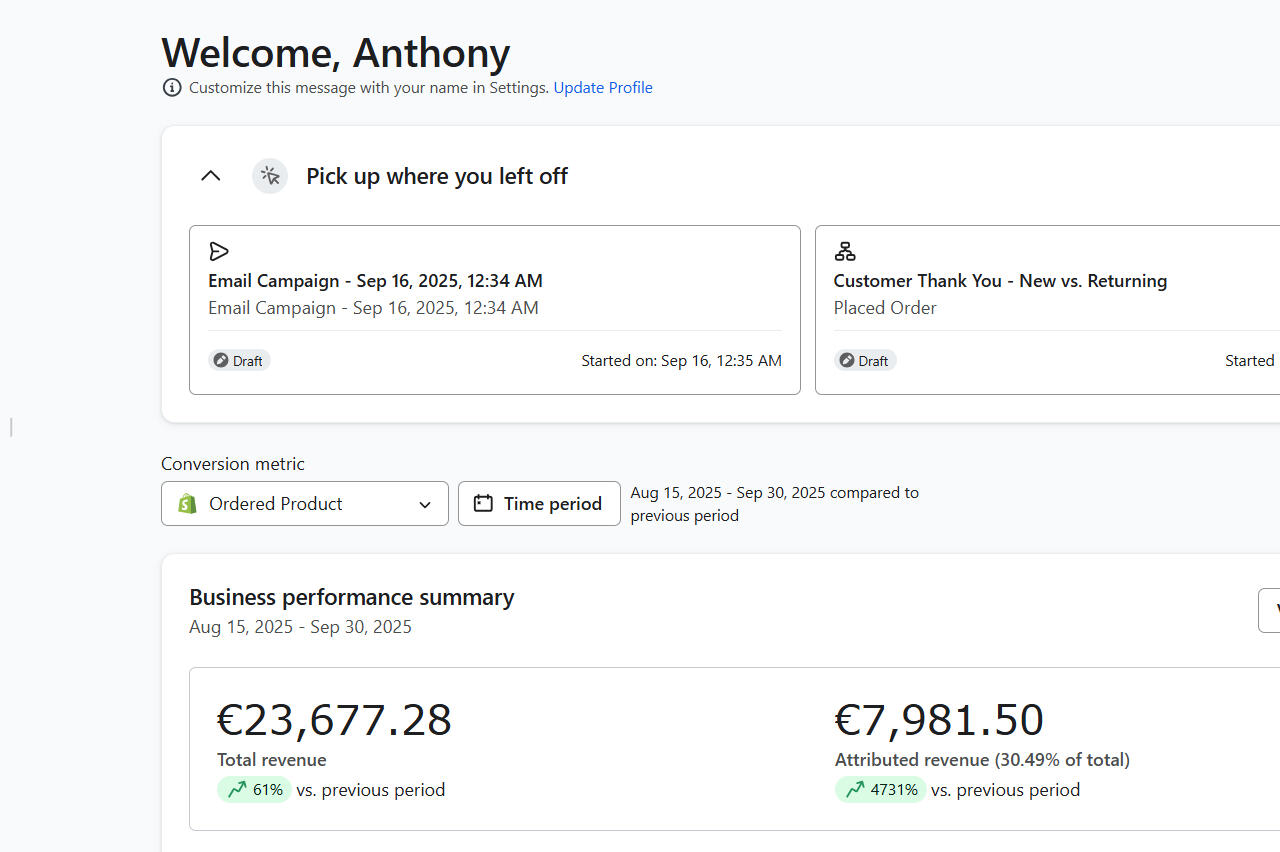Click the cursor icon next to Pick up heading

pyautogui.click(x=270, y=176)
